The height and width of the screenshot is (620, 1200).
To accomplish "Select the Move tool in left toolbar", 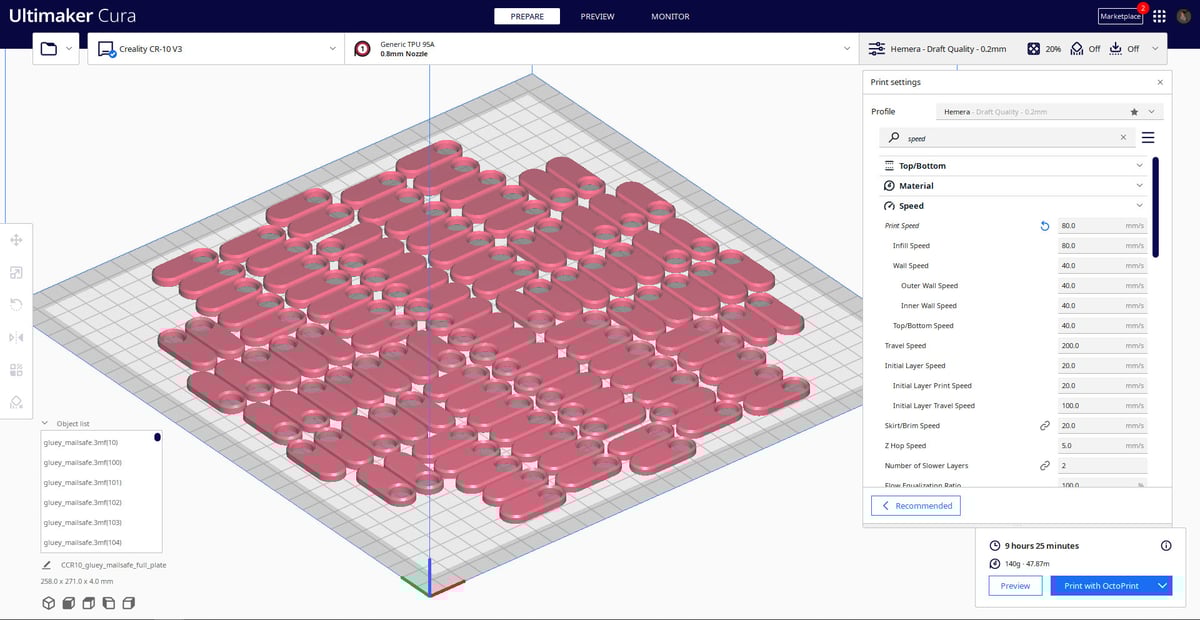I will 16,241.
